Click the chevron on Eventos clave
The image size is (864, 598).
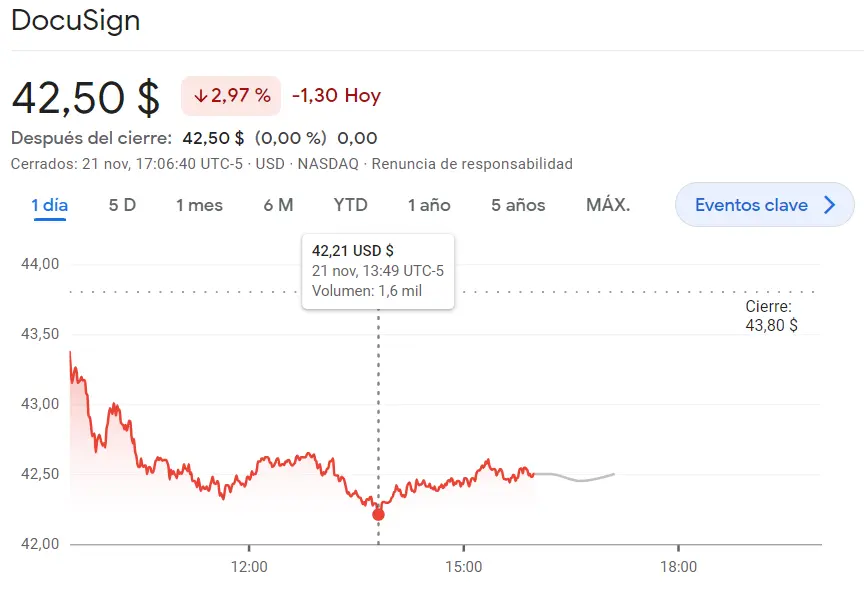coord(828,204)
